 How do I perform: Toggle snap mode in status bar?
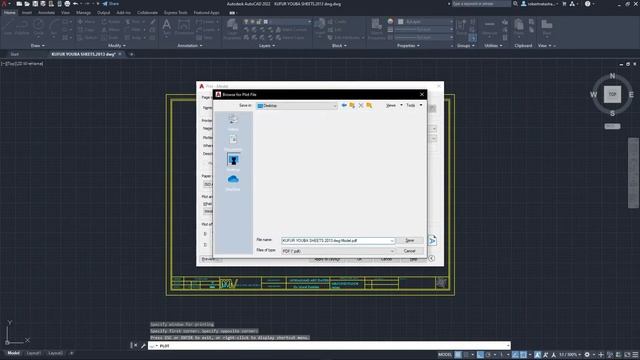coord(466,355)
